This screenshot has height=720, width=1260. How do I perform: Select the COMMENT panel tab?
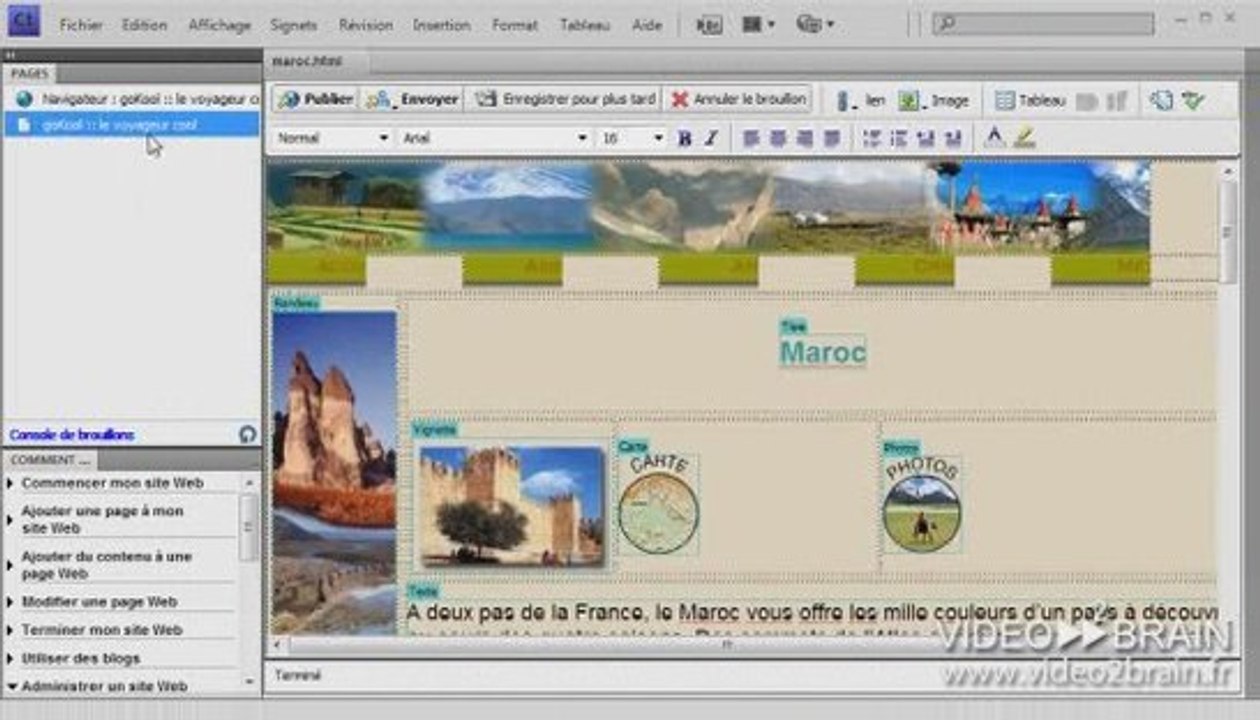(50, 460)
